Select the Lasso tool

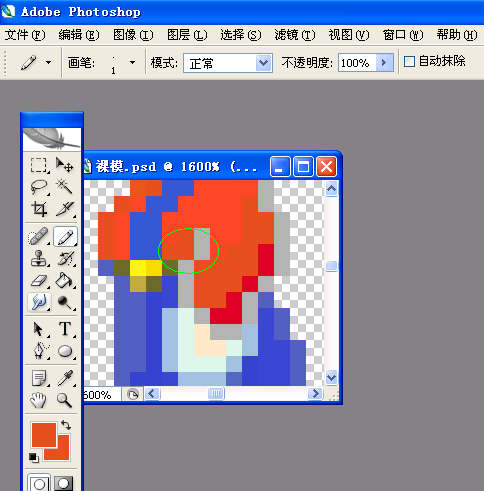coord(39,187)
